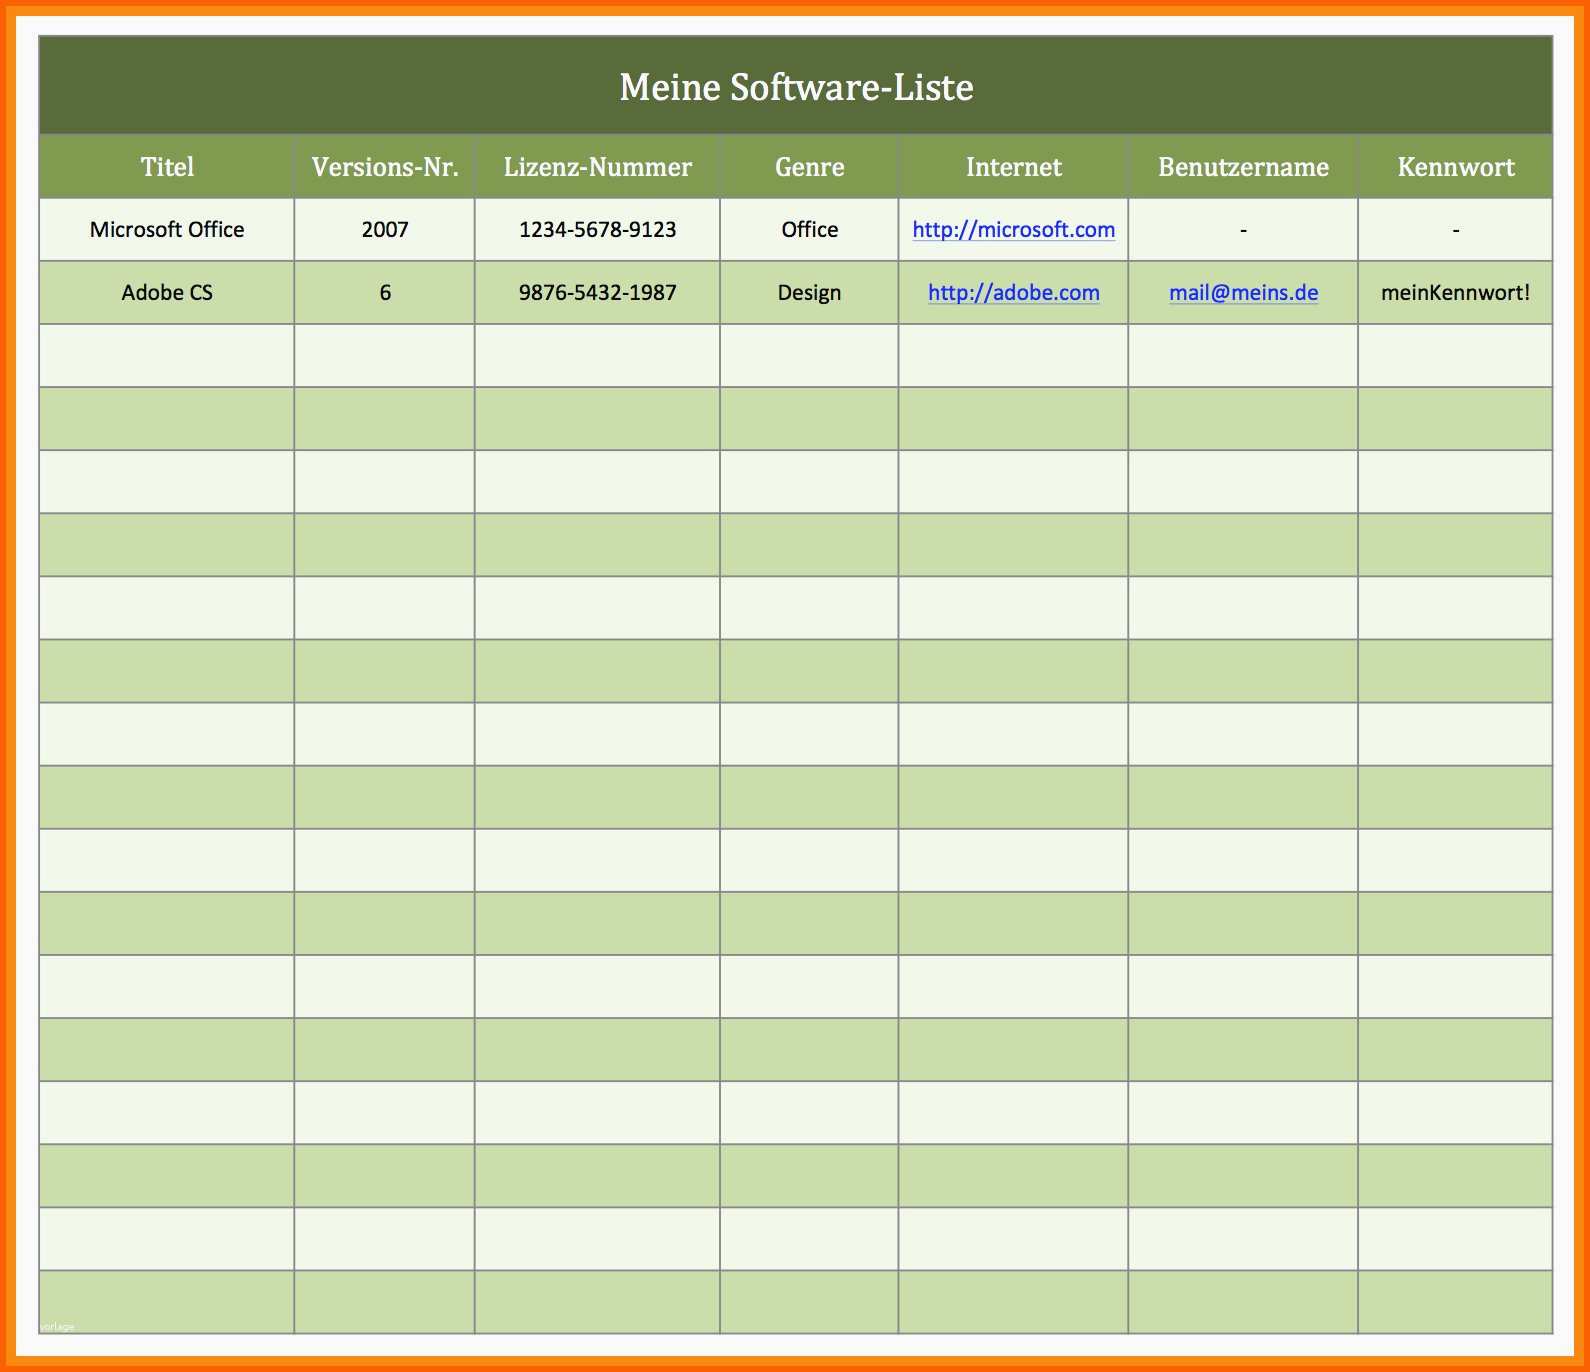Select the Adobe CS title cell
The width and height of the screenshot is (1590, 1372).
coord(167,293)
